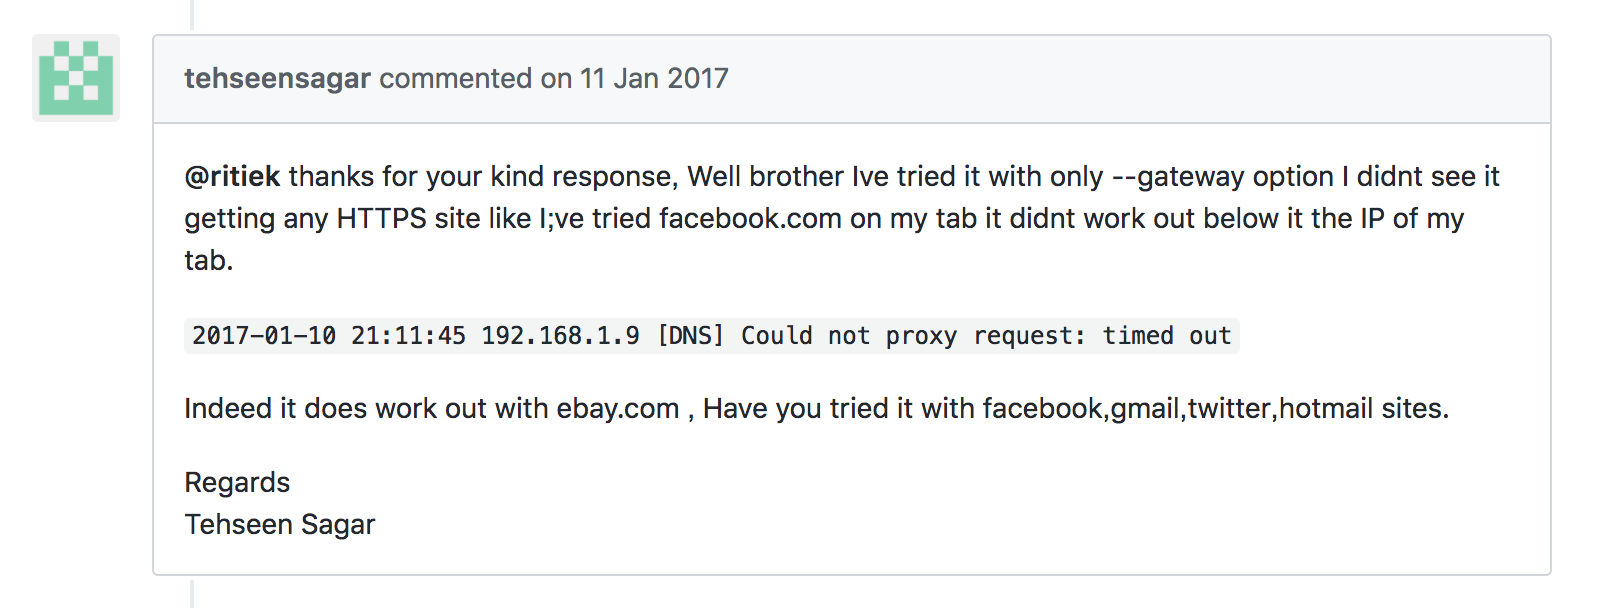The width and height of the screenshot is (1616, 608).
Task: Click the word 'commented' in the header
Action: tap(455, 78)
